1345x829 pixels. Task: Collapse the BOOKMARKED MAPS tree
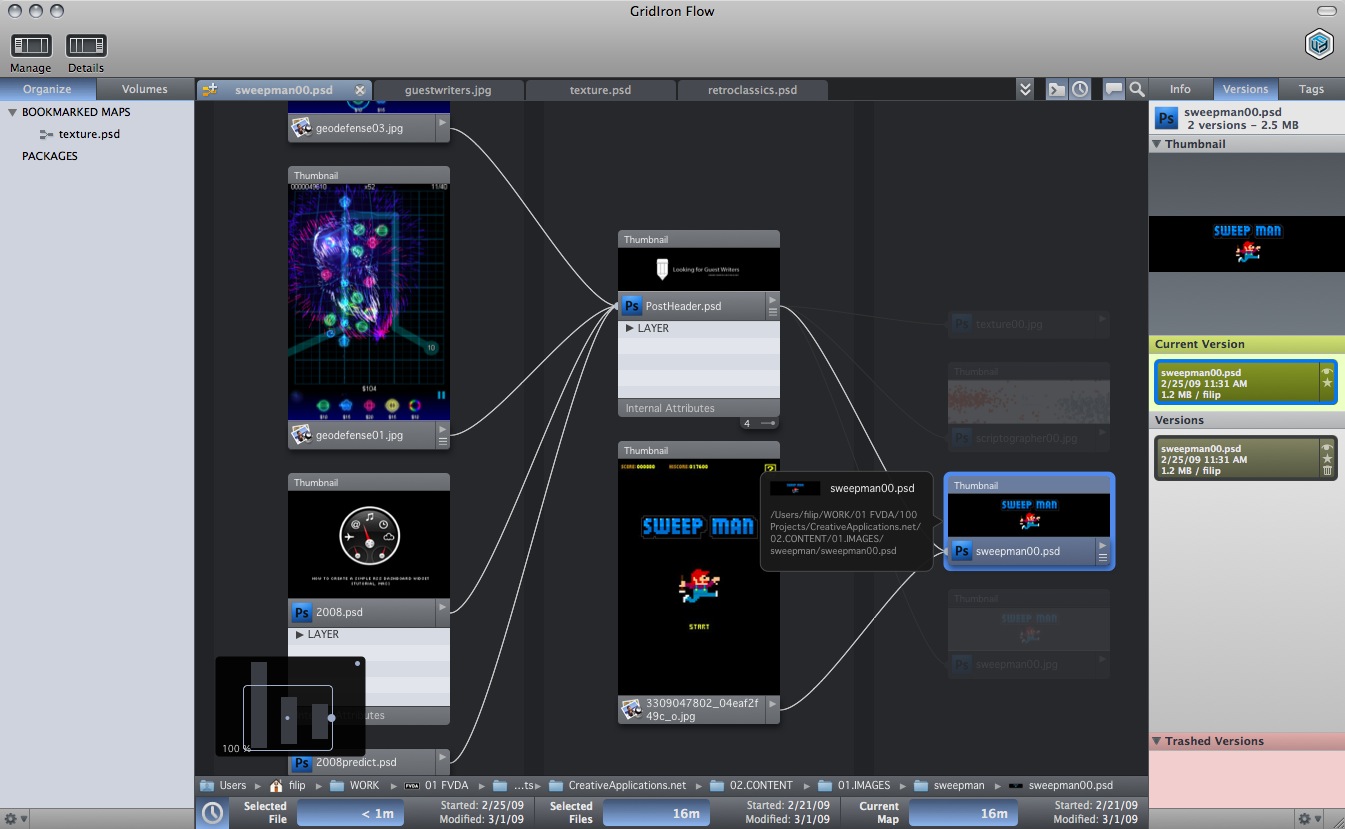click(x=12, y=112)
